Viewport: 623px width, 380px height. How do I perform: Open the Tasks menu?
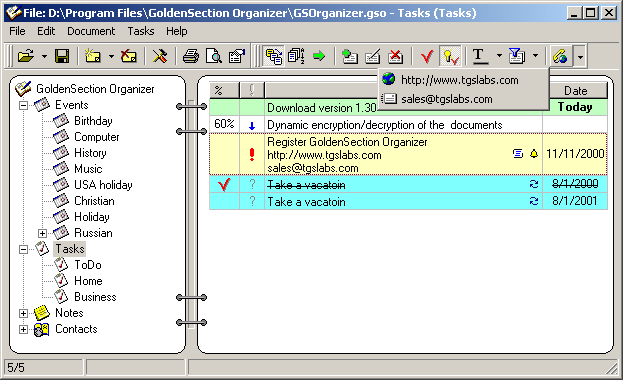click(x=141, y=31)
